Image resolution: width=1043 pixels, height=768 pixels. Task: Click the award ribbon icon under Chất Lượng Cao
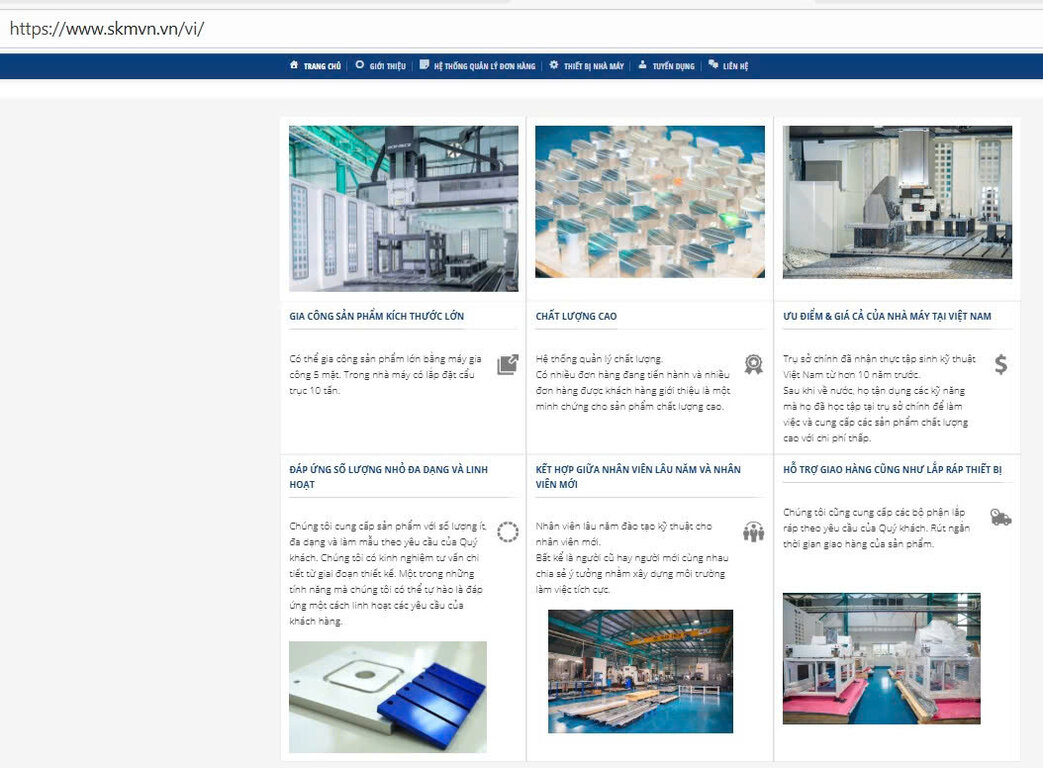753,364
